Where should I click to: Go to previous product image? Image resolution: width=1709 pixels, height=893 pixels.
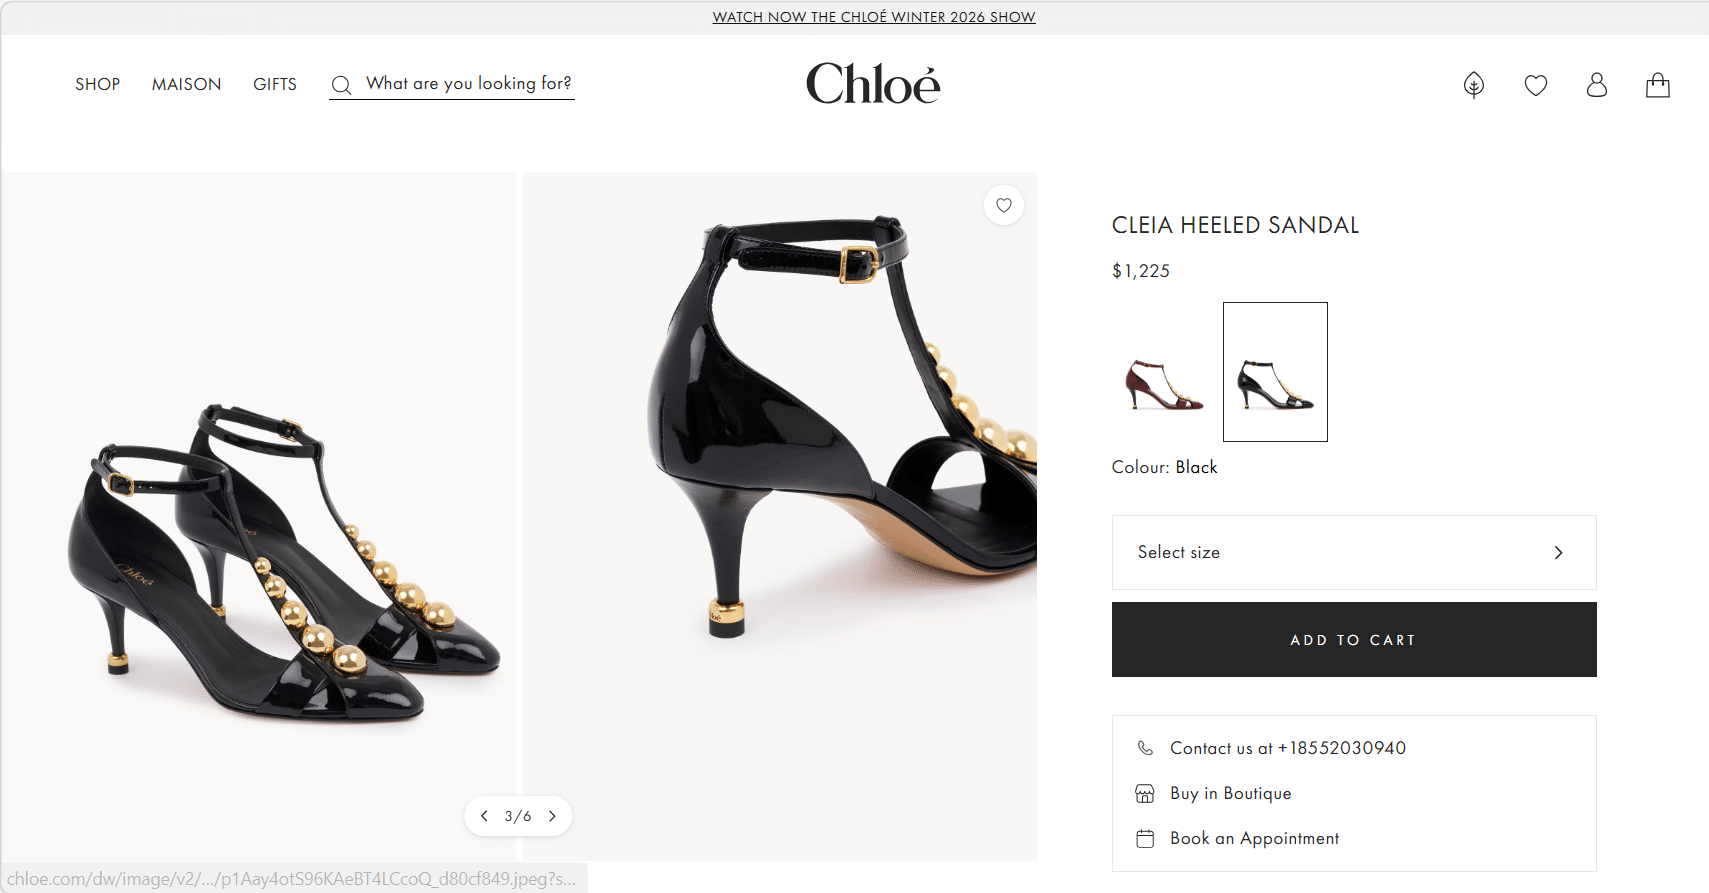pyautogui.click(x=484, y=816)
